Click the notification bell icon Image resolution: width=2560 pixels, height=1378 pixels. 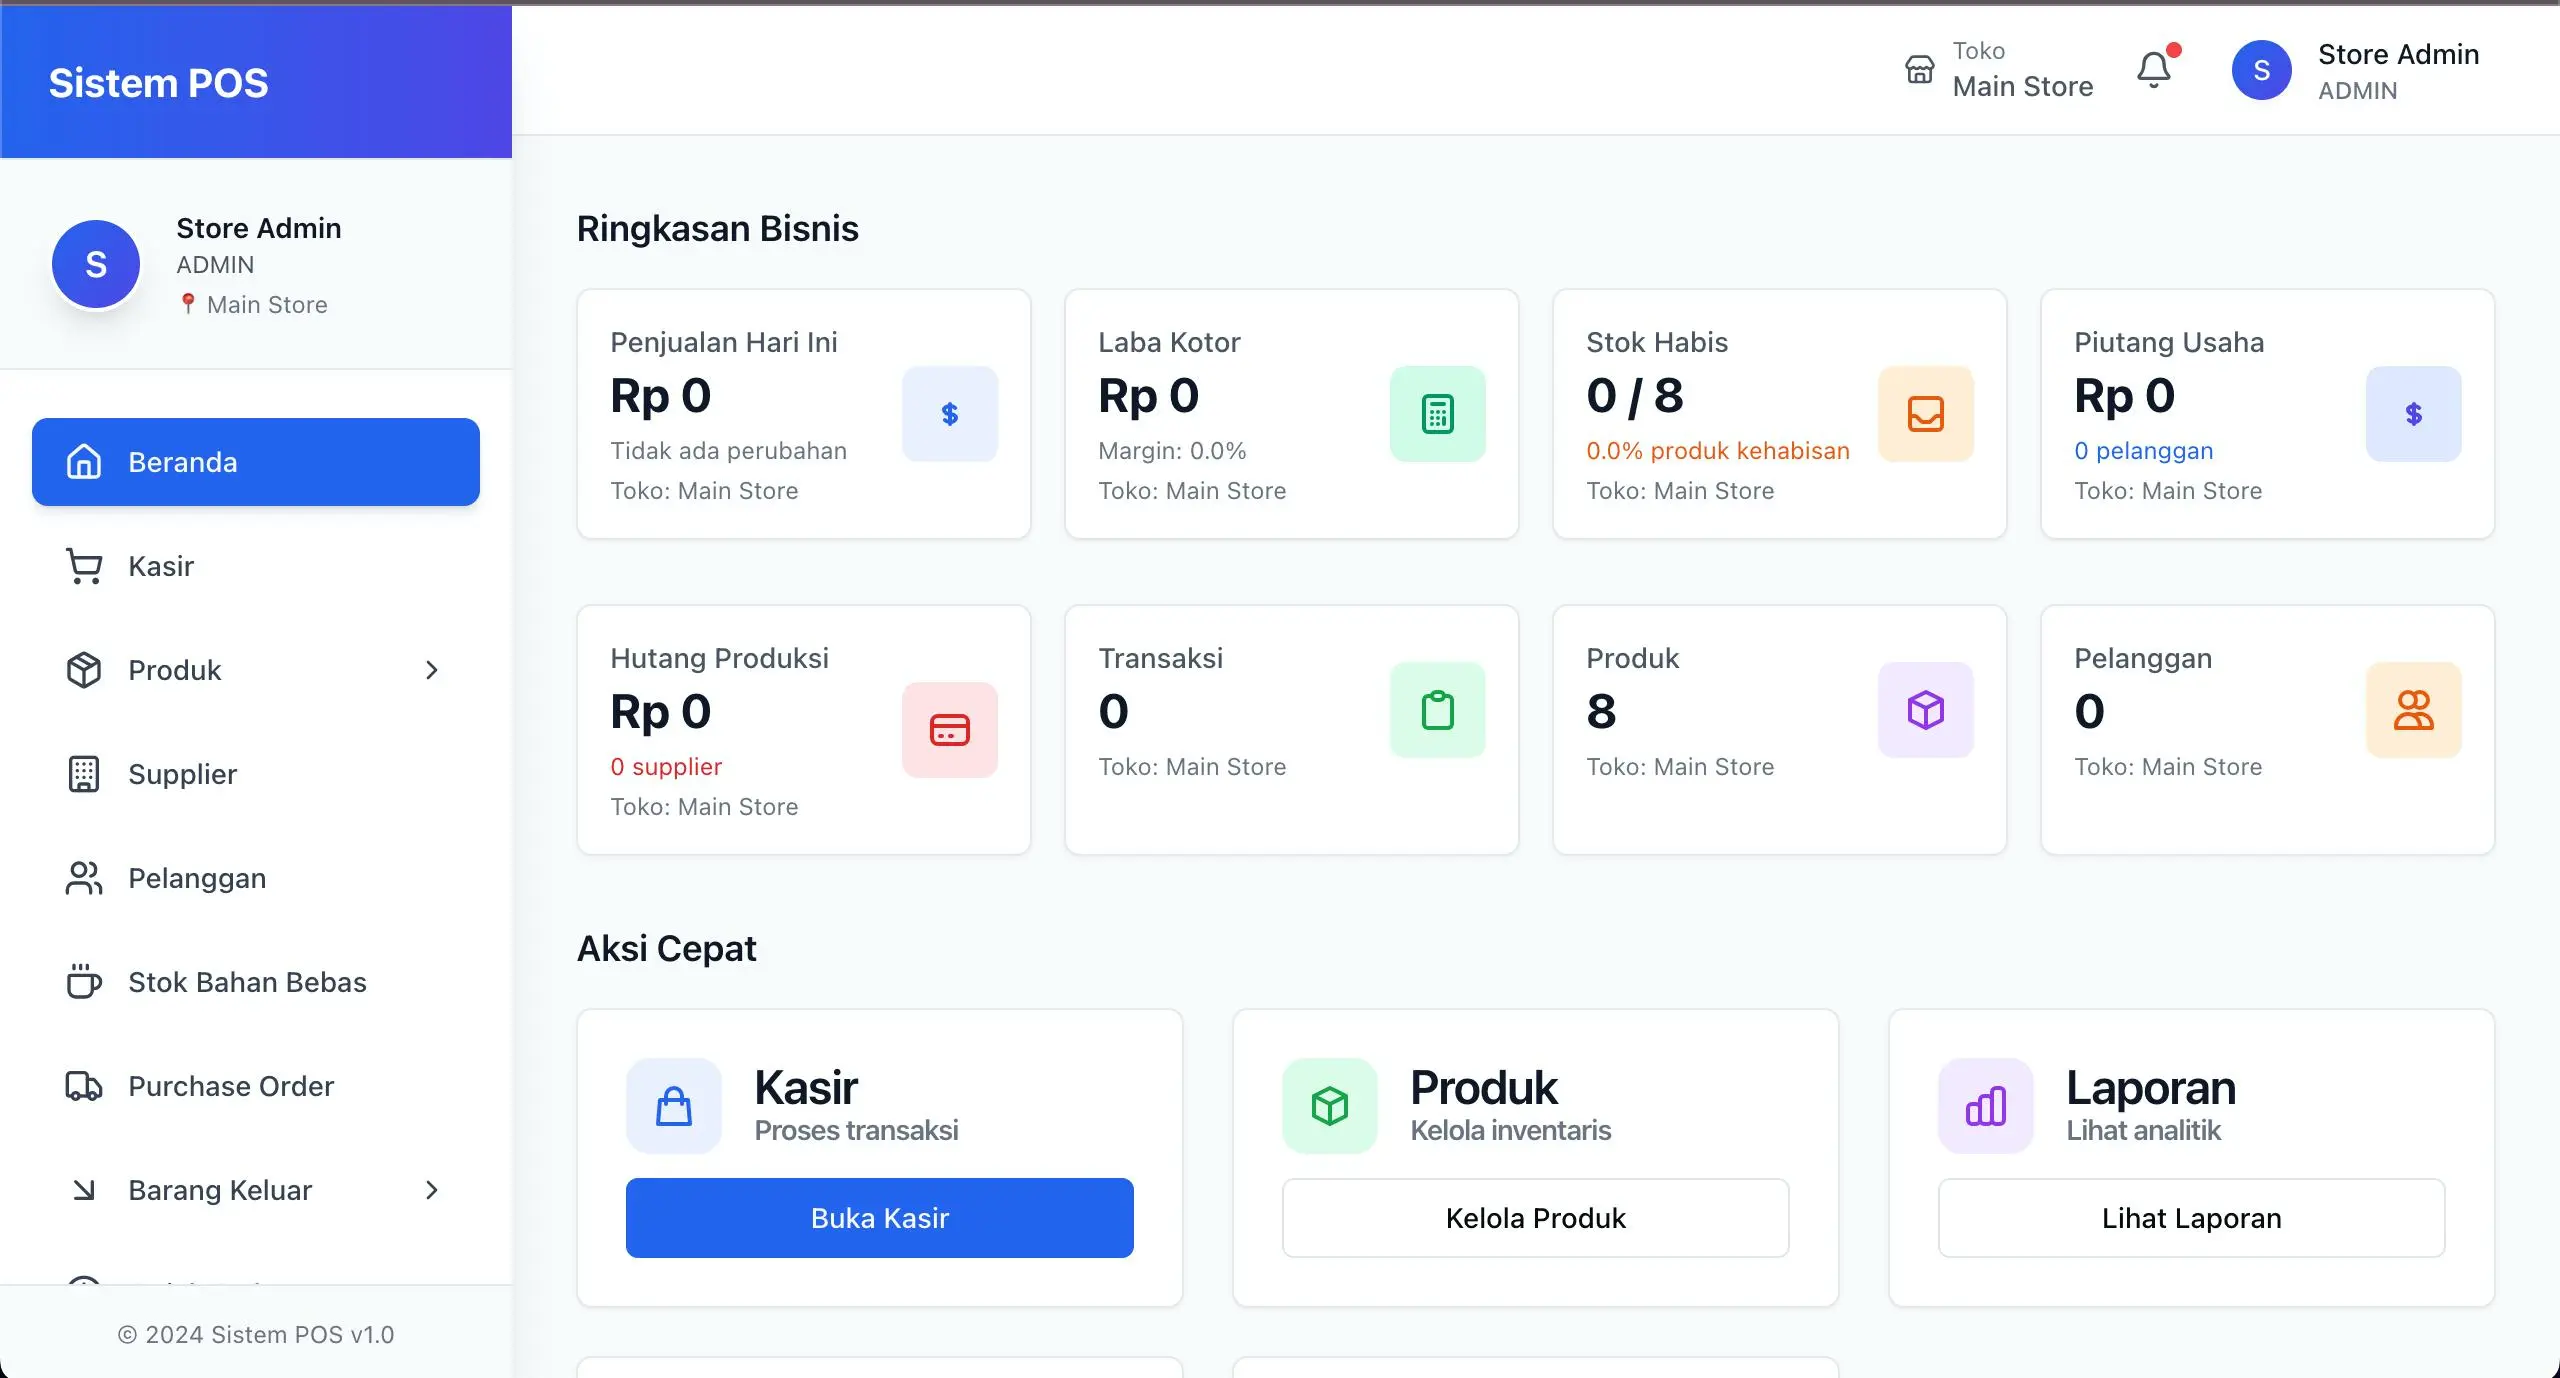click(x=2154, y=70)
